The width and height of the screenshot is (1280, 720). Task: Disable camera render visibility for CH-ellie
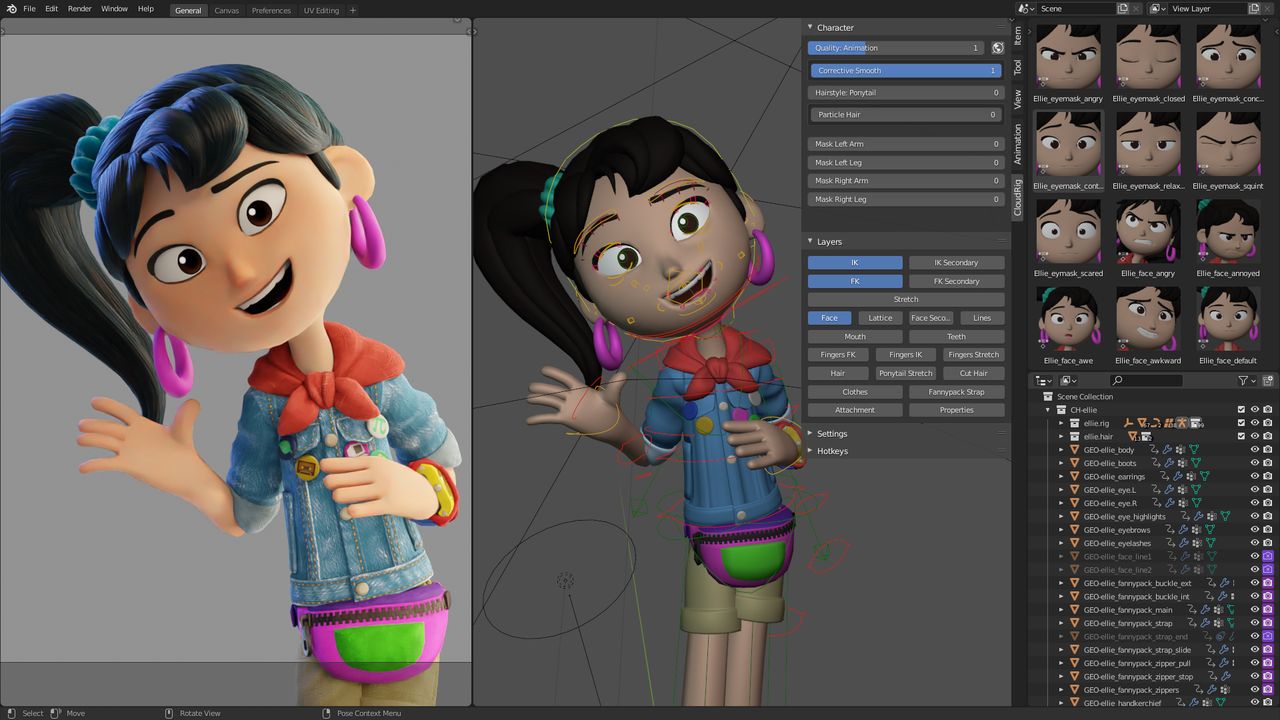pos(1268,409)
